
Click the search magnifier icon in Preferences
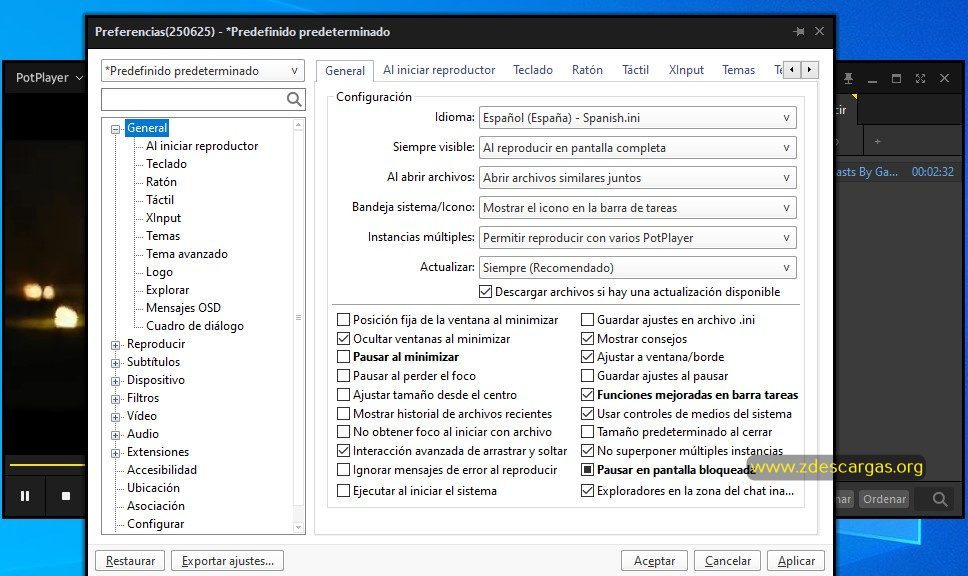294,99
